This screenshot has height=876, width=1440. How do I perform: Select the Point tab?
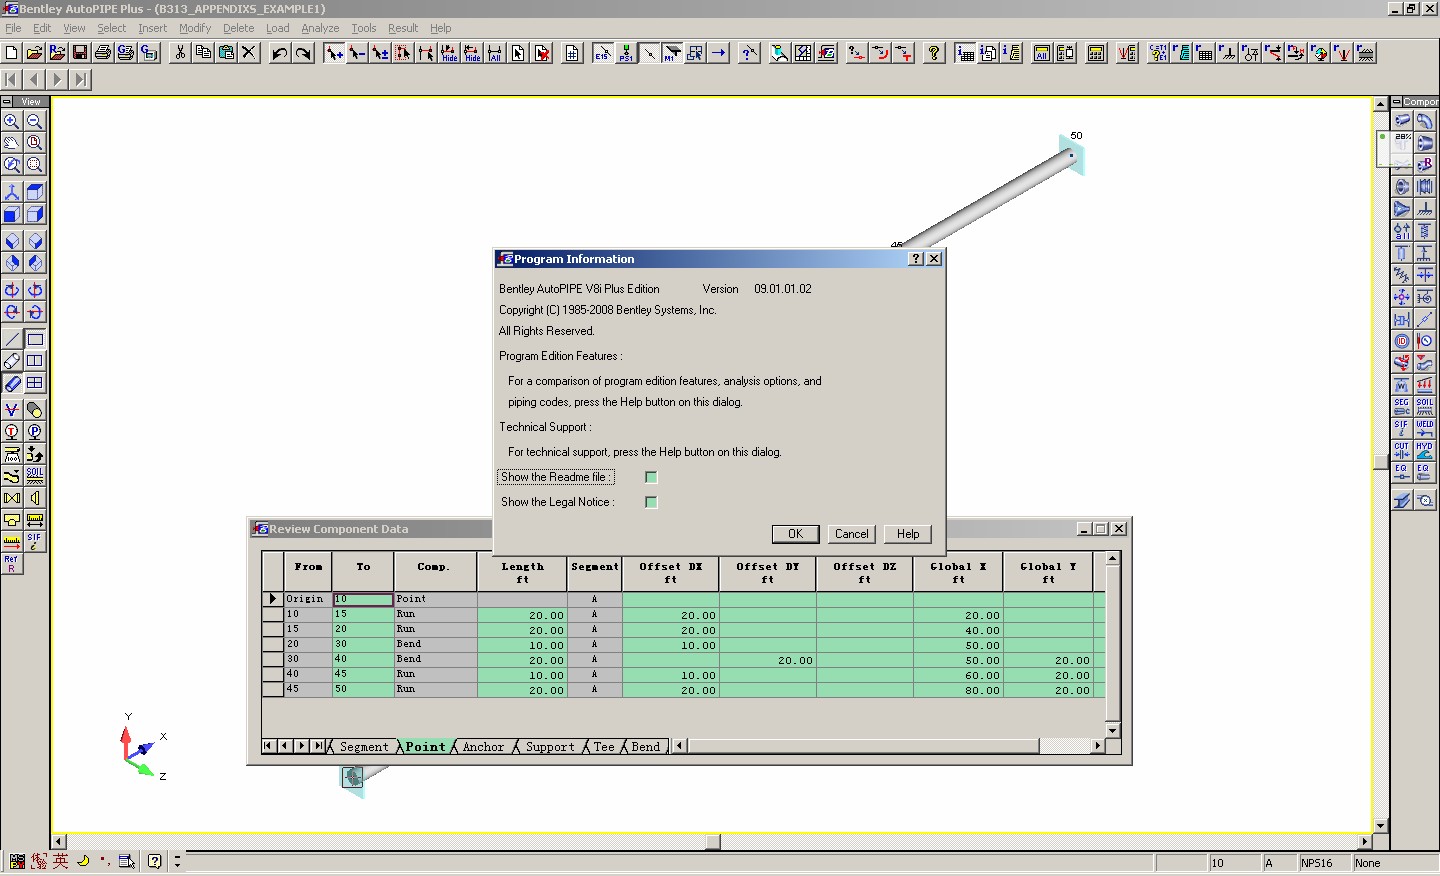tap(425, 747)
